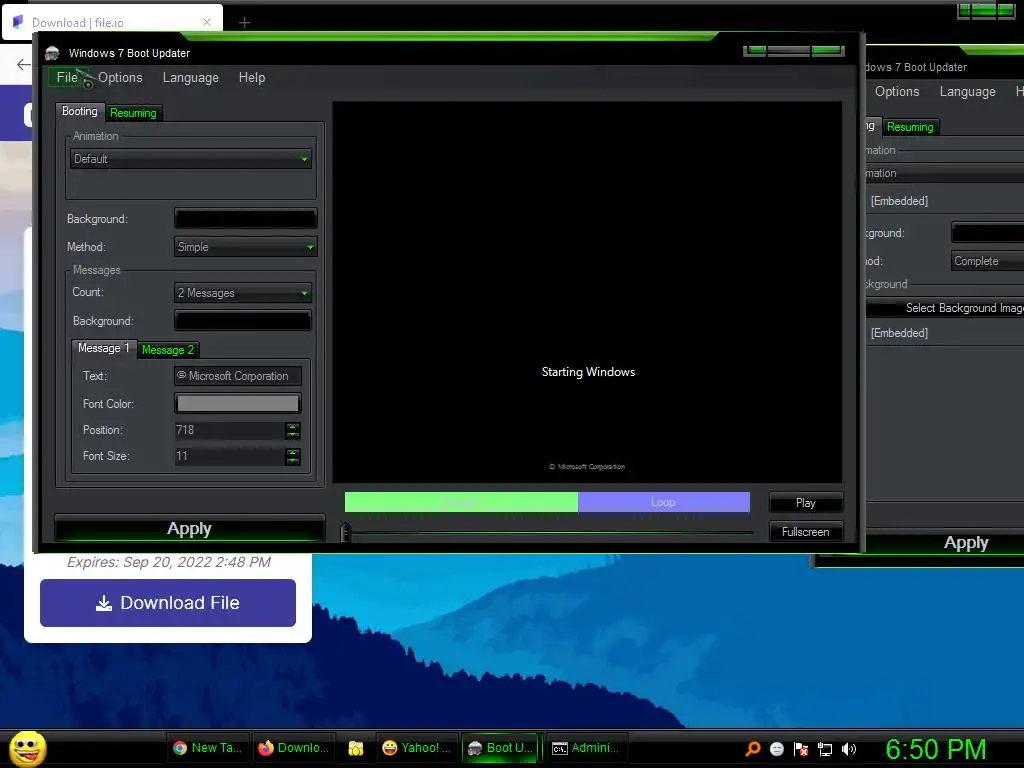Click the 6:50 PM taskbar clock

tap(936, 749)
